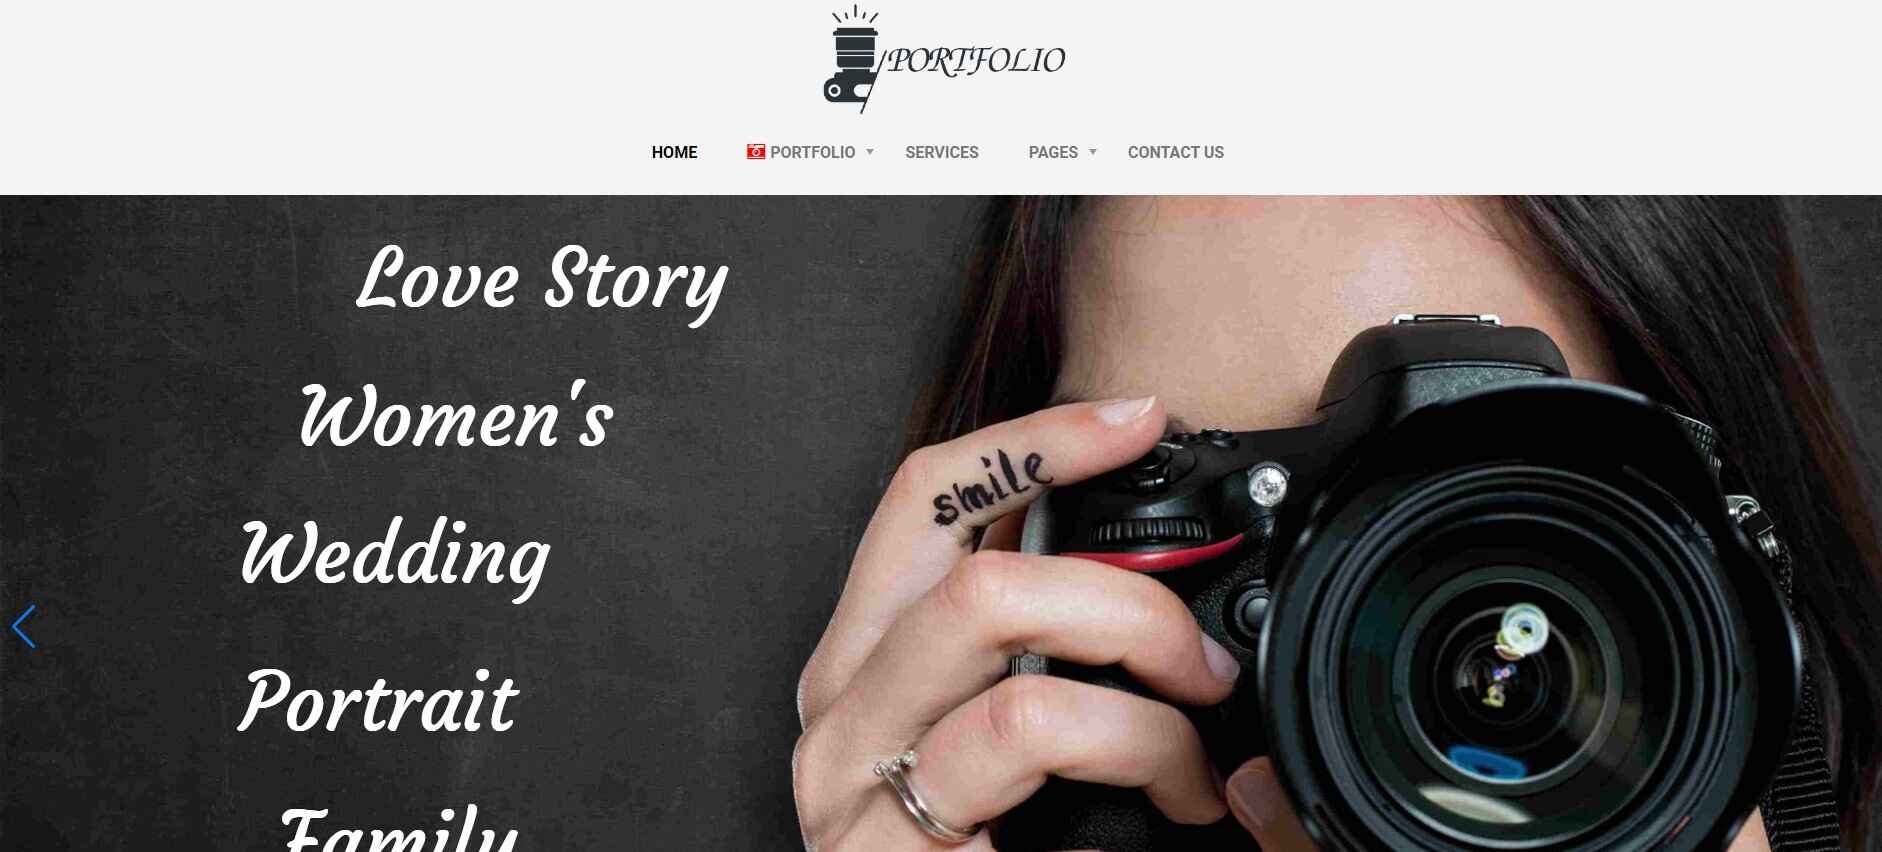1882x852 pixels.
Task: Click the Portrait slider text
Action: pyautogui.click(x=379, y=701)
